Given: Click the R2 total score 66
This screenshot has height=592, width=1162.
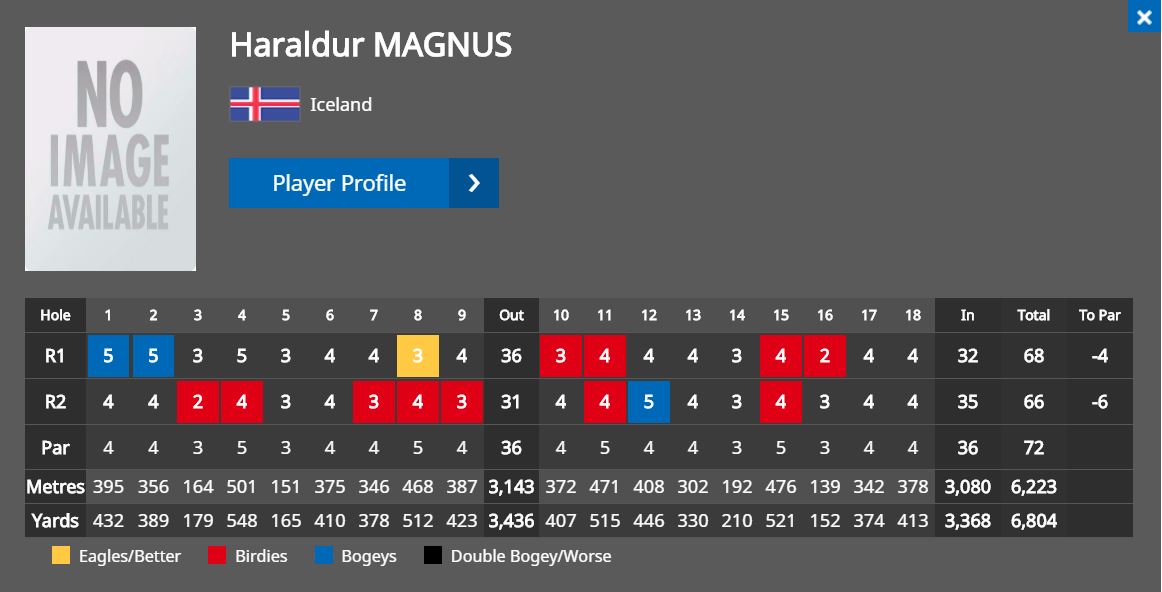Looking at the screenshot, I should 1034,402.
